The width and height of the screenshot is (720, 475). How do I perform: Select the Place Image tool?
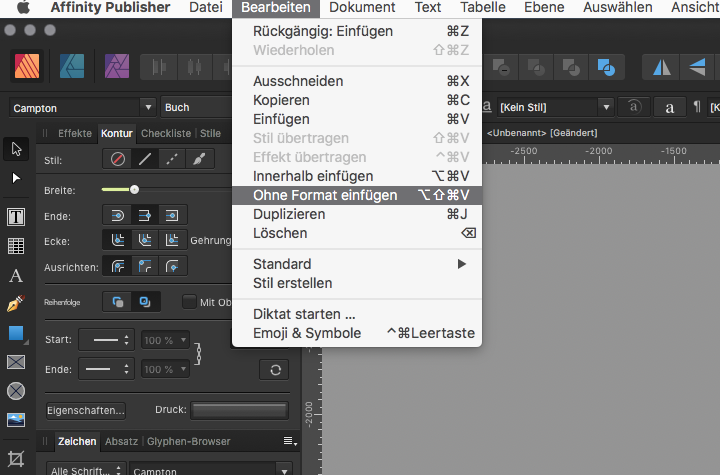point(16,420)
